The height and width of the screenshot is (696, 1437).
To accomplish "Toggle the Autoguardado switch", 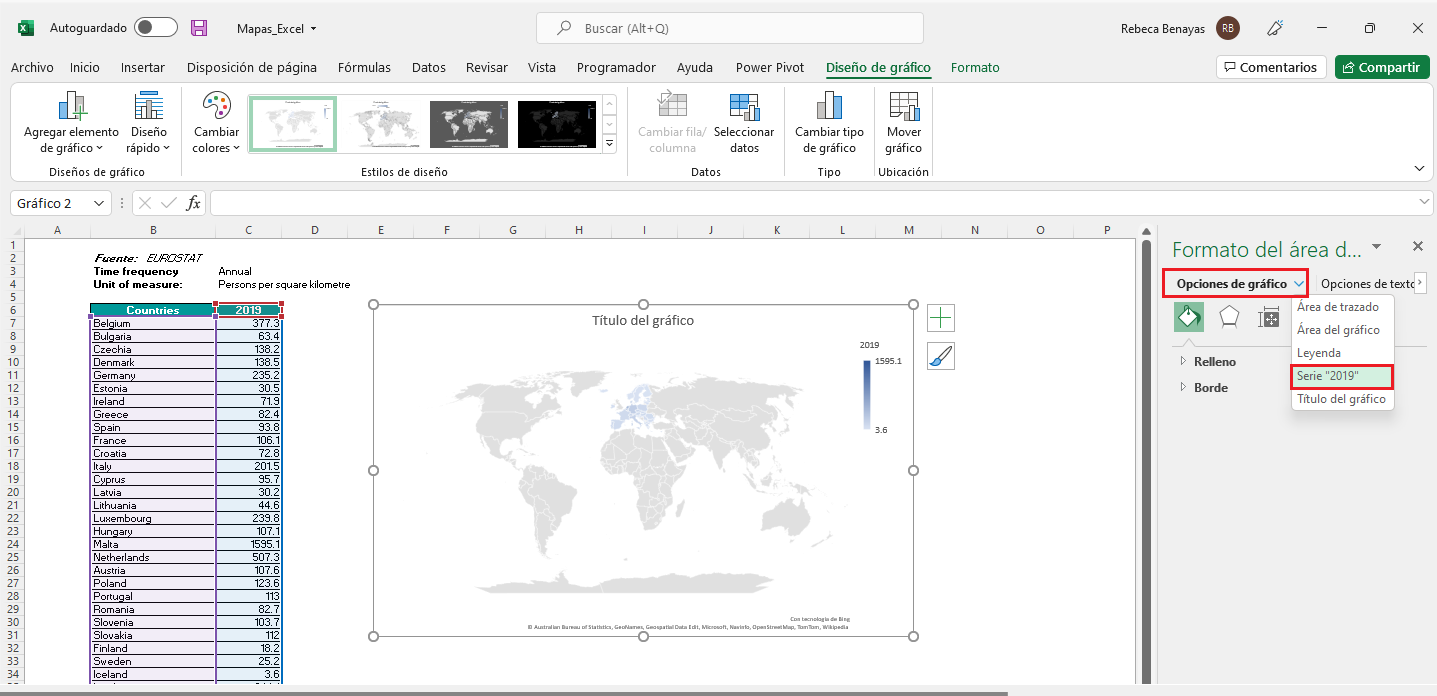I will pyautogui.click(x=156, y=28).
